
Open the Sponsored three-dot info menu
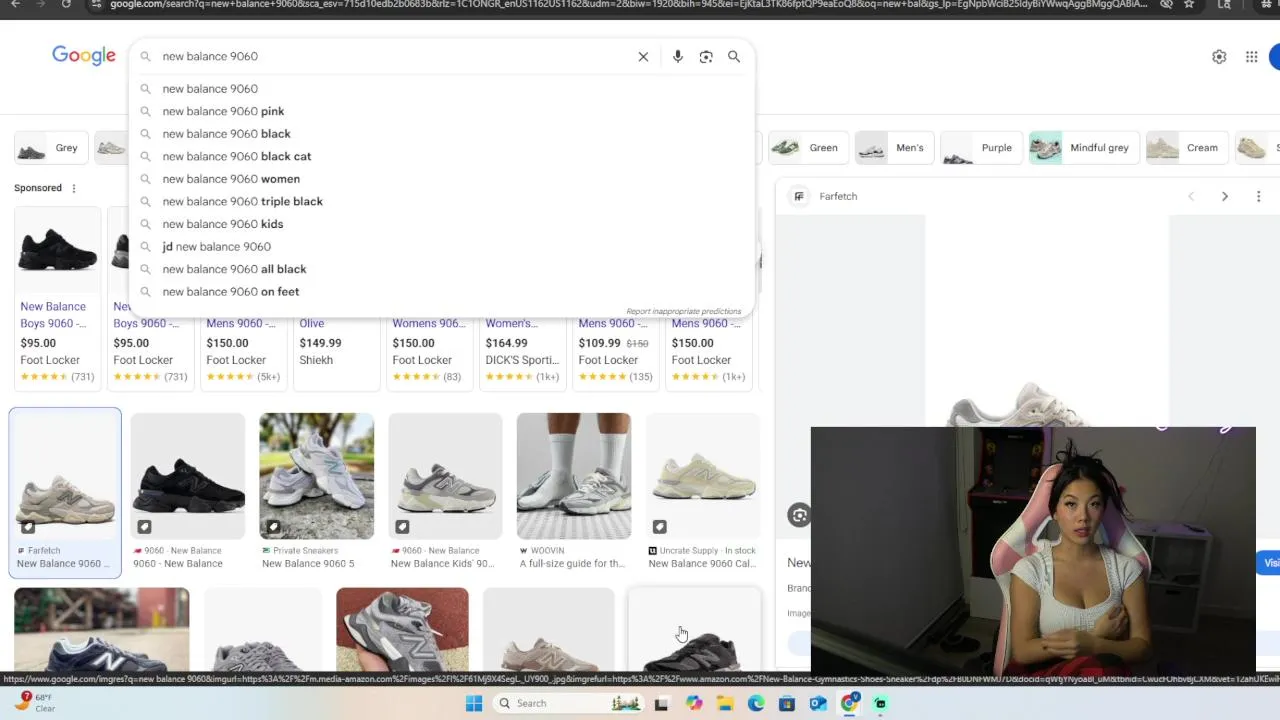[x=73, y=188]
